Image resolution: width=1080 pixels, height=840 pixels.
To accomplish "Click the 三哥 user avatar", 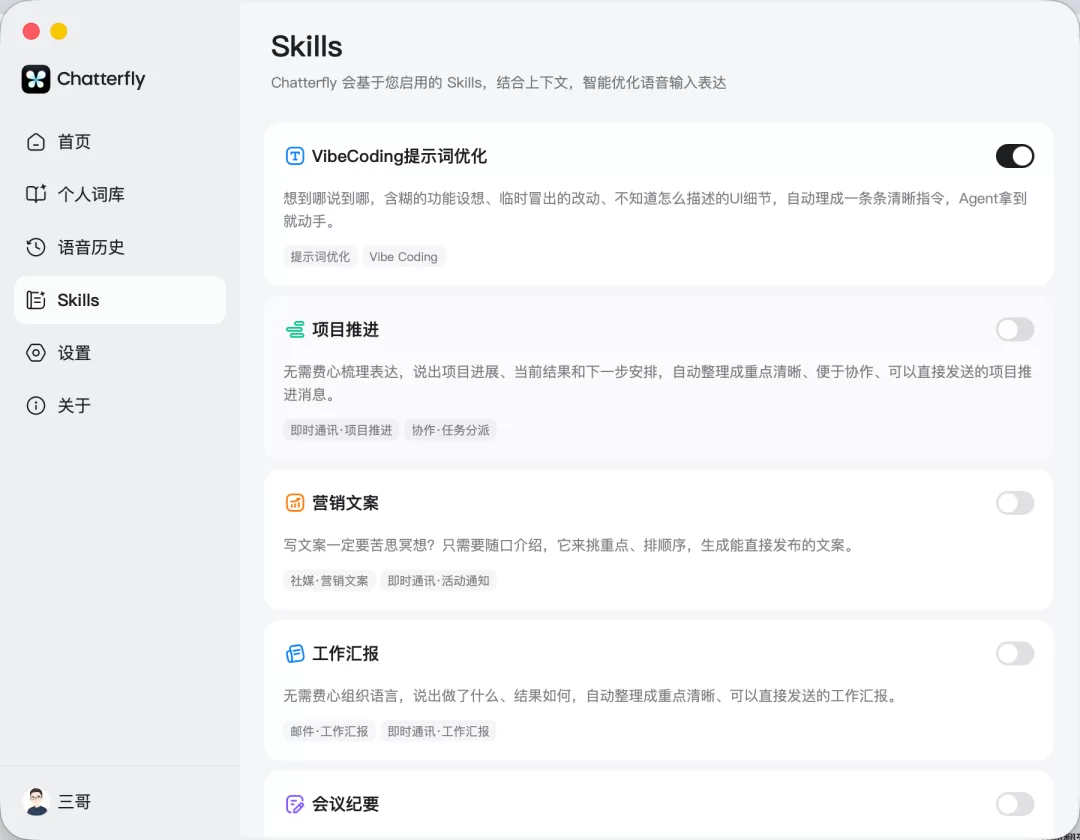I will click(36, 801).
